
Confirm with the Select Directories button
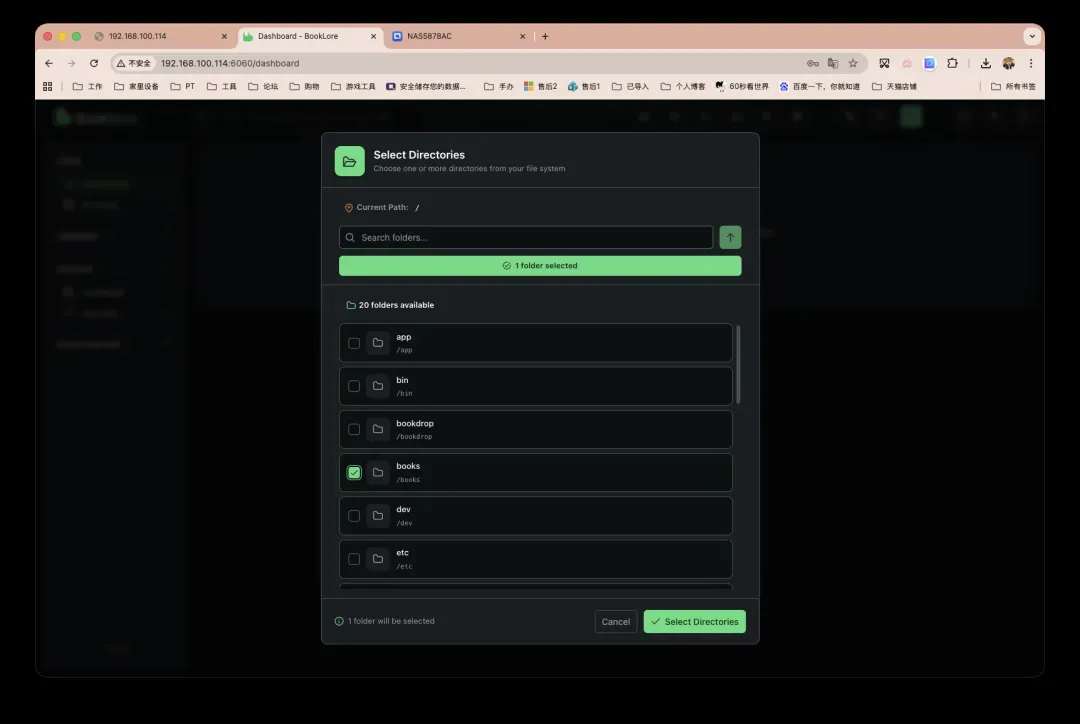coord(694,621)
